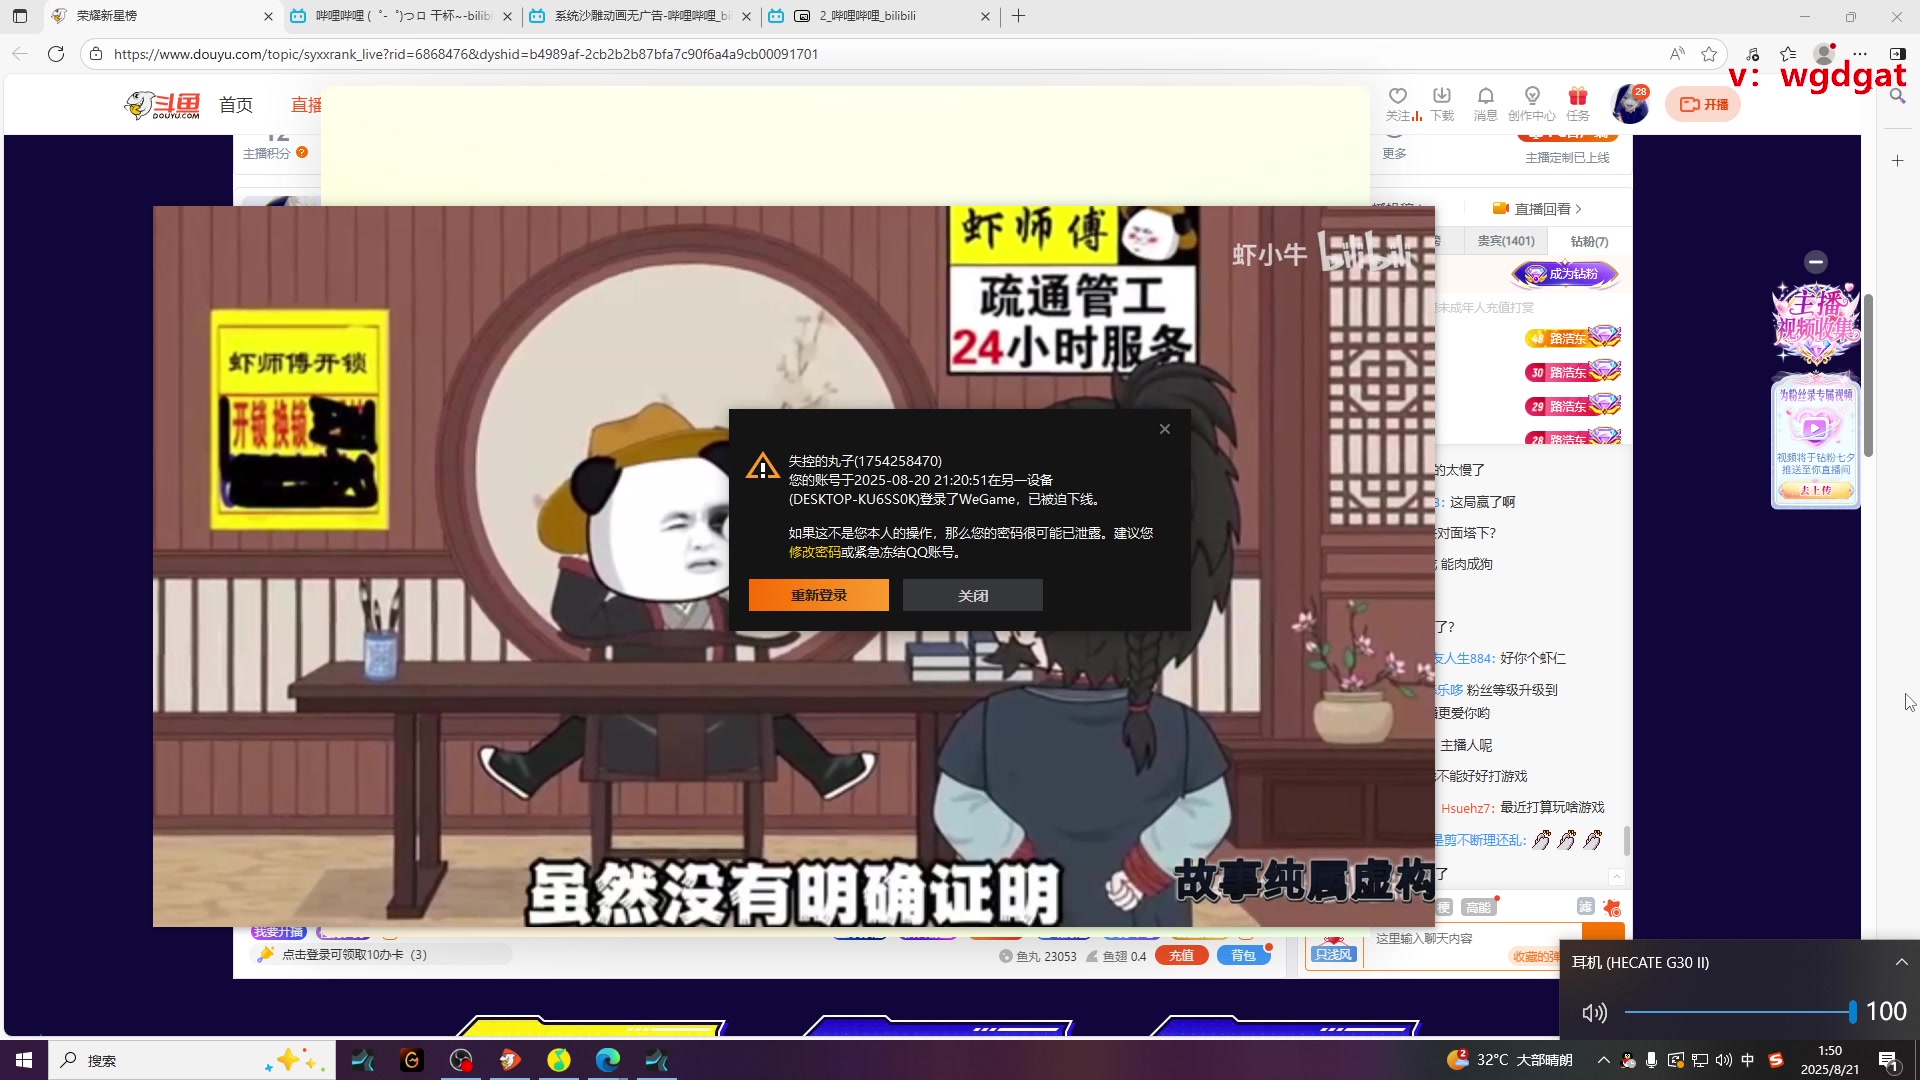1920x1080 pixels.
Task: Click the Sogou input tray icon
Action: pyautogui.click(x=1776, y=1060)
